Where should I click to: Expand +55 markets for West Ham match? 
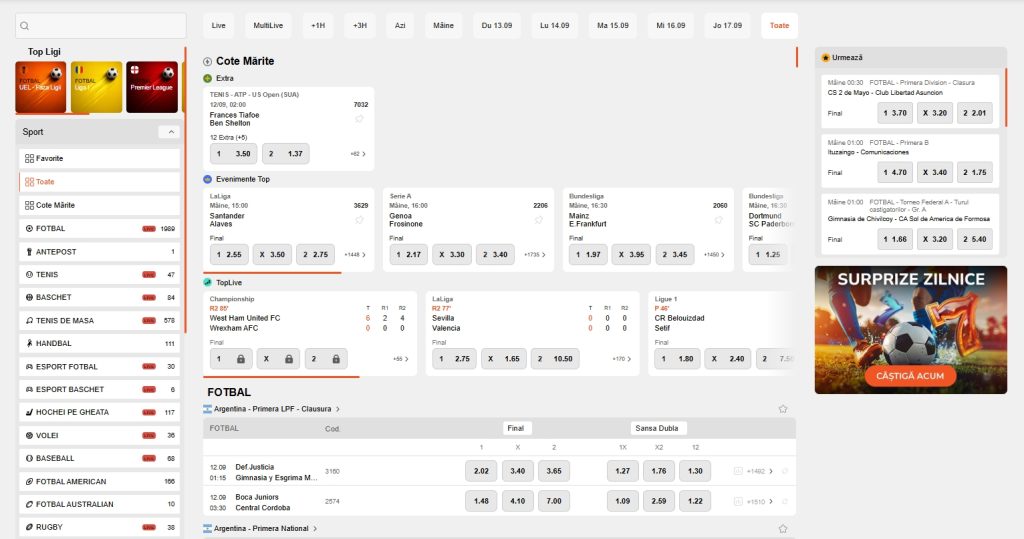pos(401,359)
